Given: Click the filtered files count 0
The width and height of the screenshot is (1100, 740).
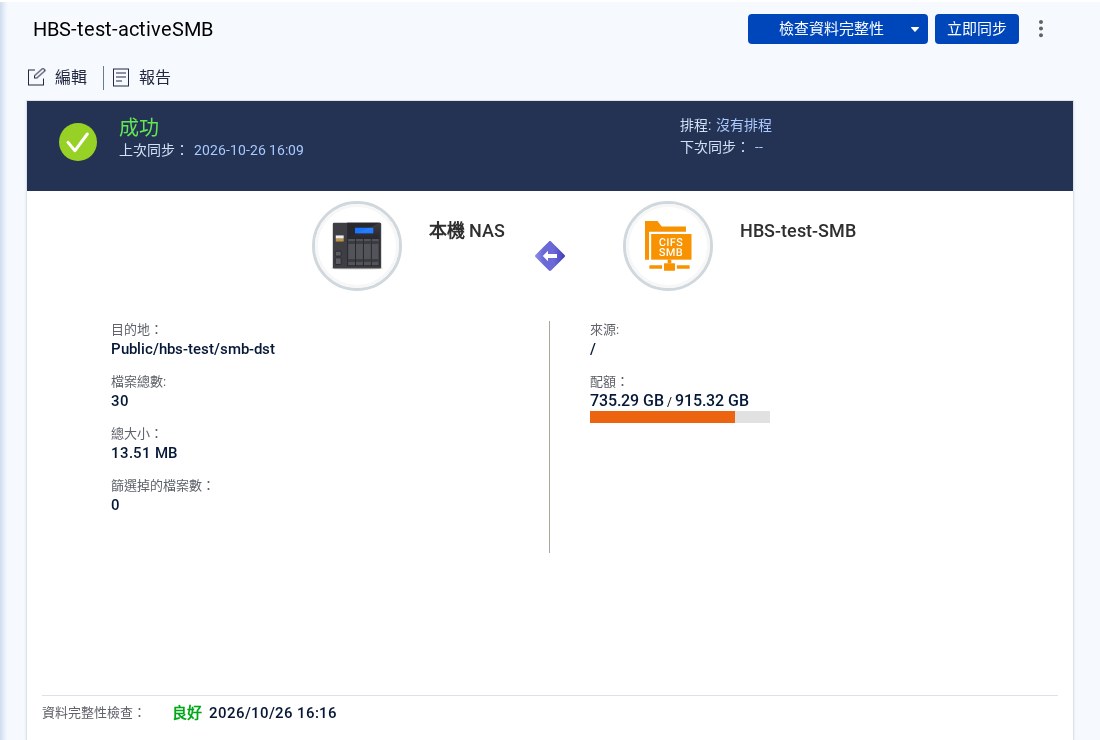Looking at the screenshot, I should pos(115,505).
